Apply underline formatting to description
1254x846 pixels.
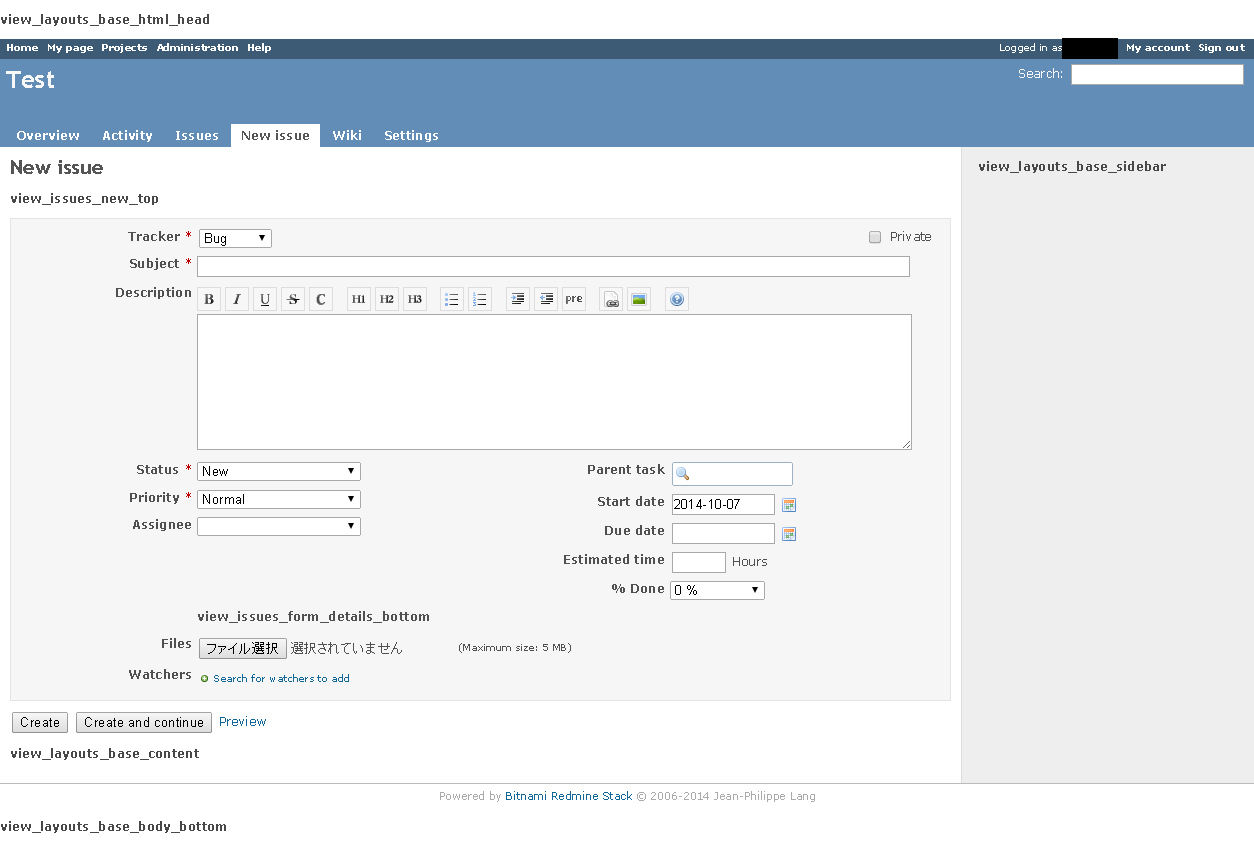point(265,298)
